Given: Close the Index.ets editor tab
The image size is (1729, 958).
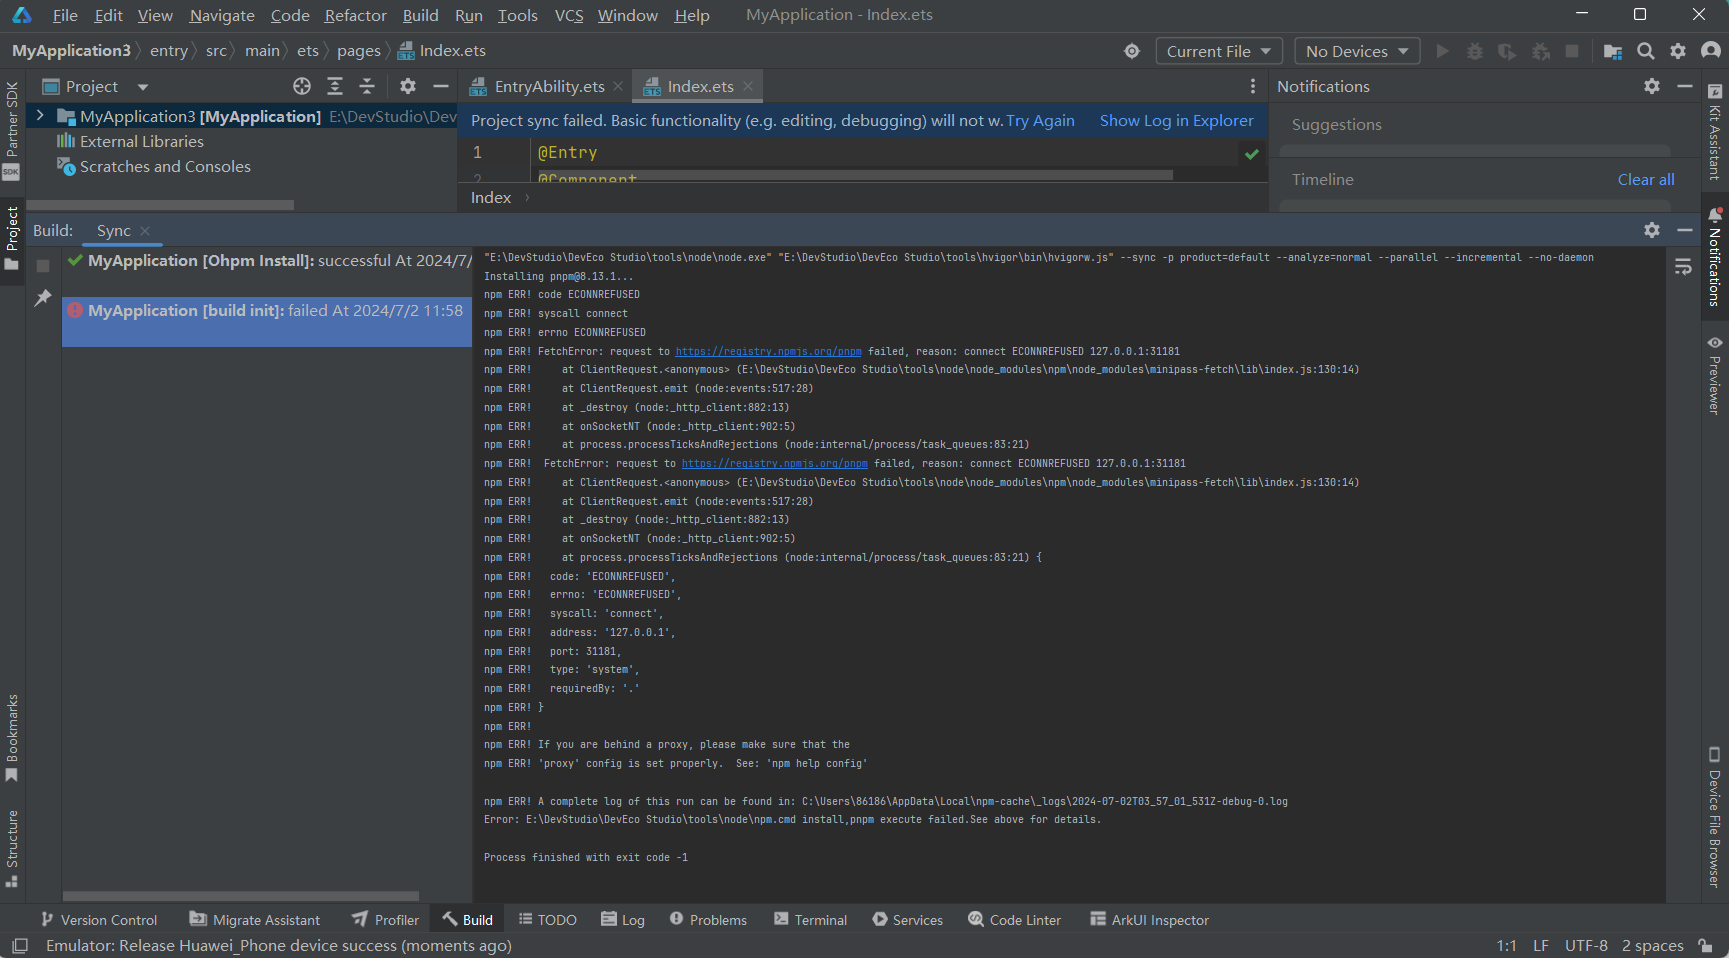Looking at the screenshot, I should (747, 87).
